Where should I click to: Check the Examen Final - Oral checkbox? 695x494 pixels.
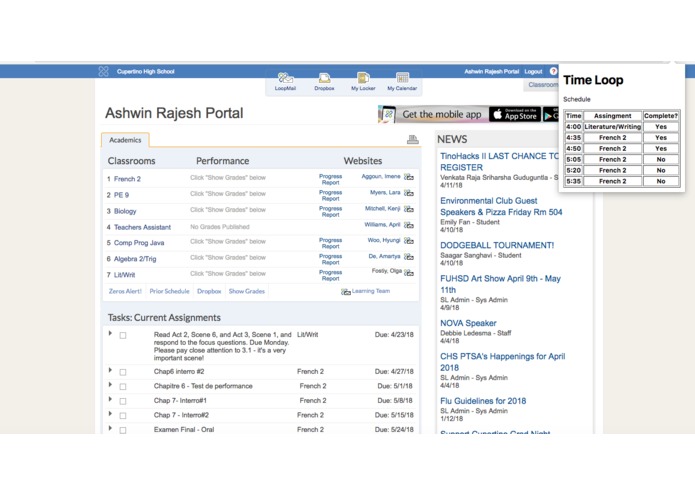tap(123, 430)
